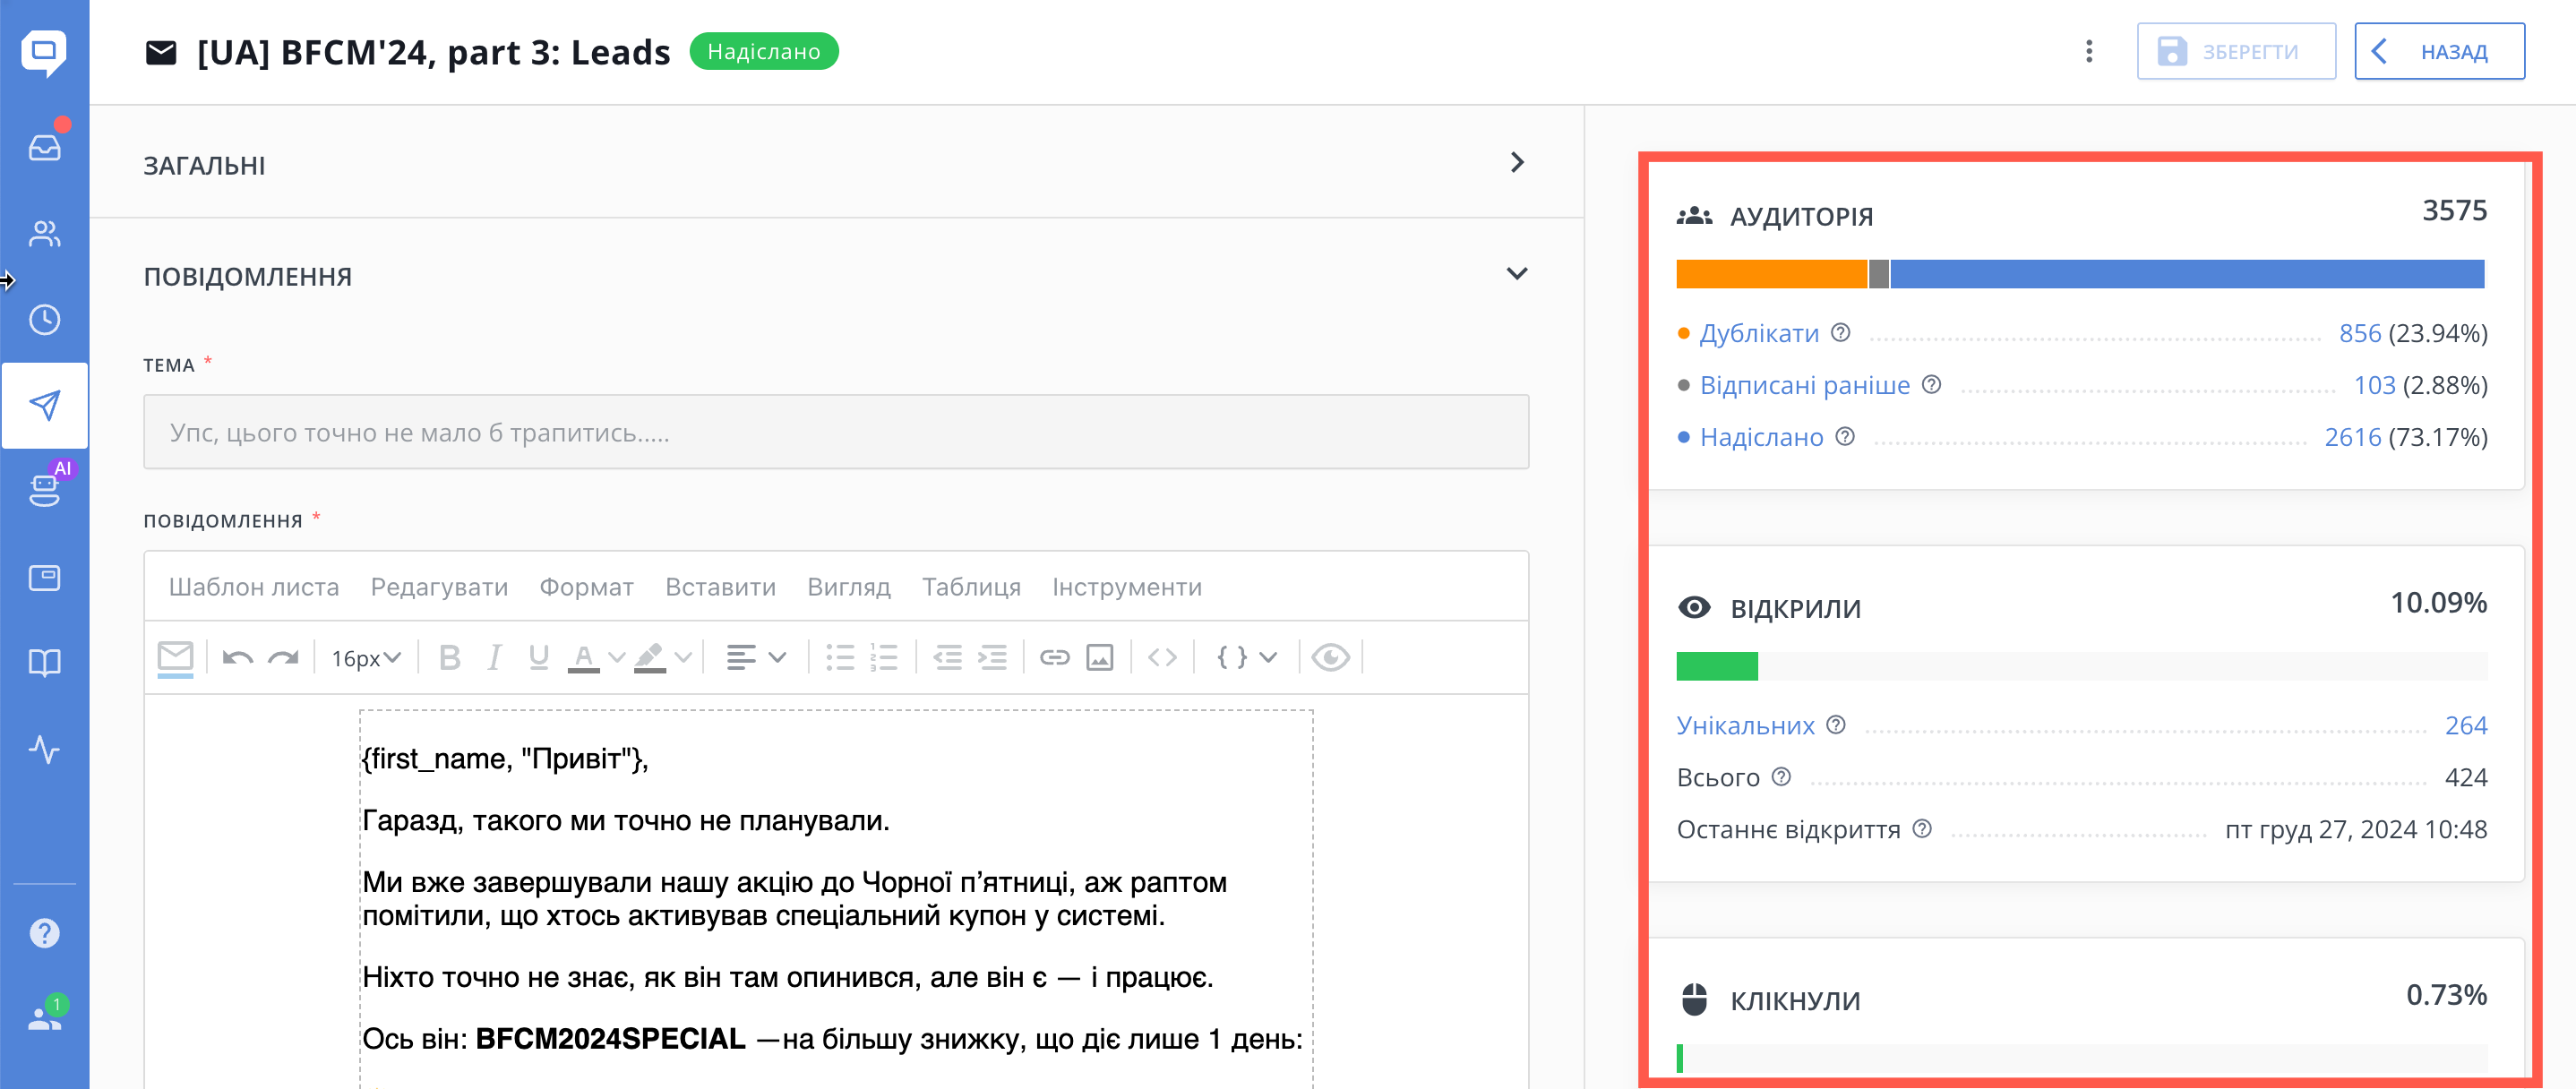Increase indent in the editor

[x=992, y=657]
